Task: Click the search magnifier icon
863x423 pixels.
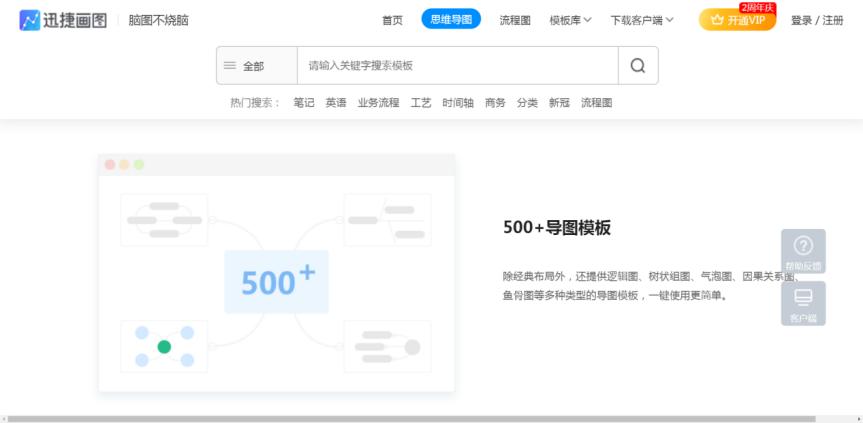Action: [x=638, y=65]
